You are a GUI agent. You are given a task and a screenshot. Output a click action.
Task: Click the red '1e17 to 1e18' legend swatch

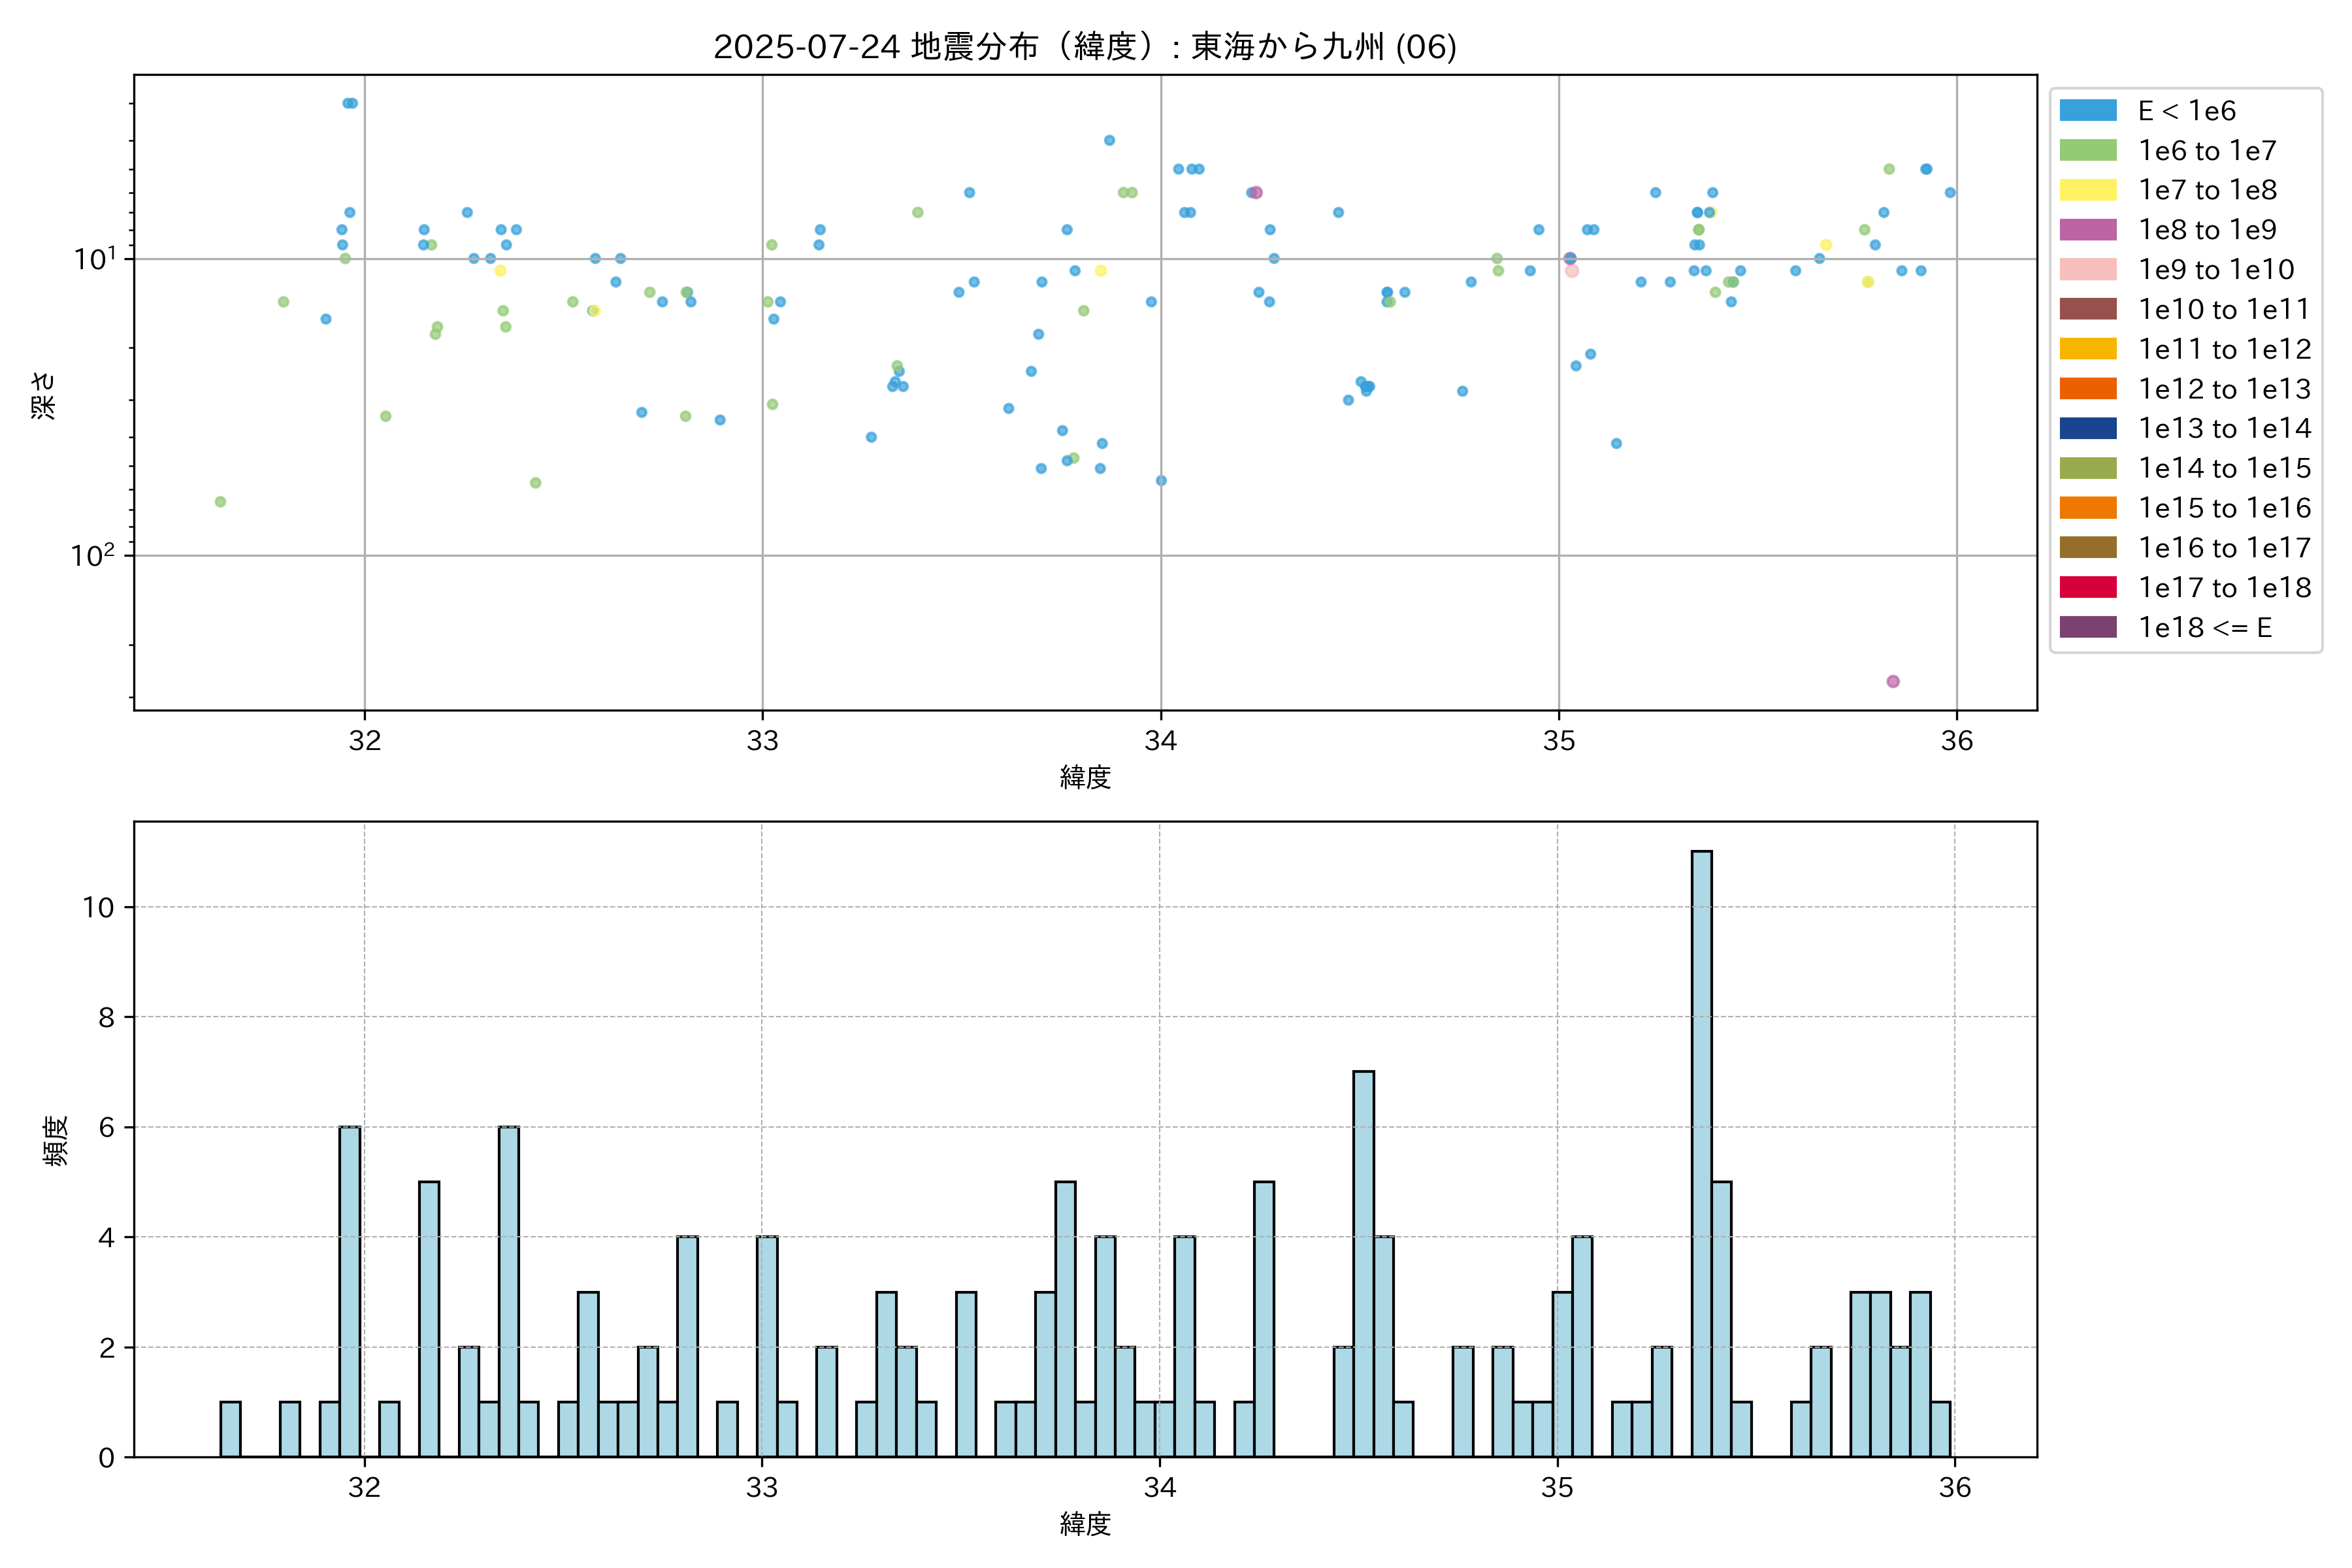point(2087,588)
